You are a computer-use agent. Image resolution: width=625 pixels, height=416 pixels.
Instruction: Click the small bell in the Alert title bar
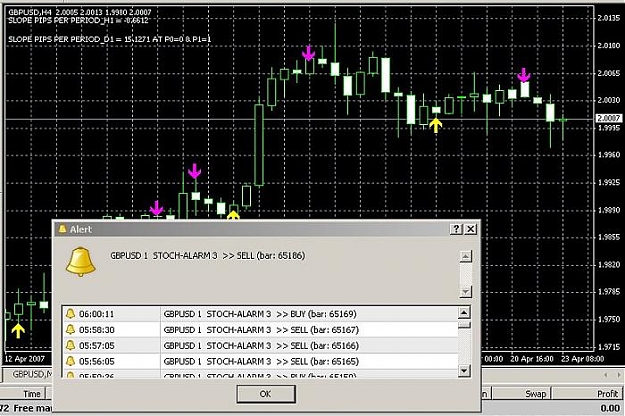click(x=63, y=229)
